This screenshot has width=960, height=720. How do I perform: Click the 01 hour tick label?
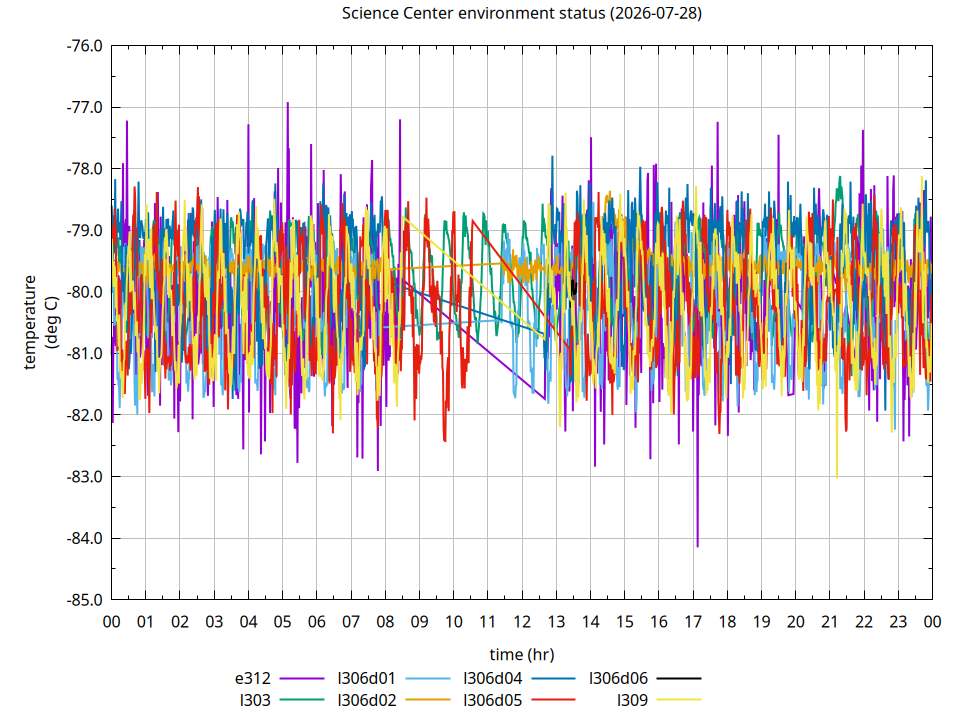tap(145, 622)
